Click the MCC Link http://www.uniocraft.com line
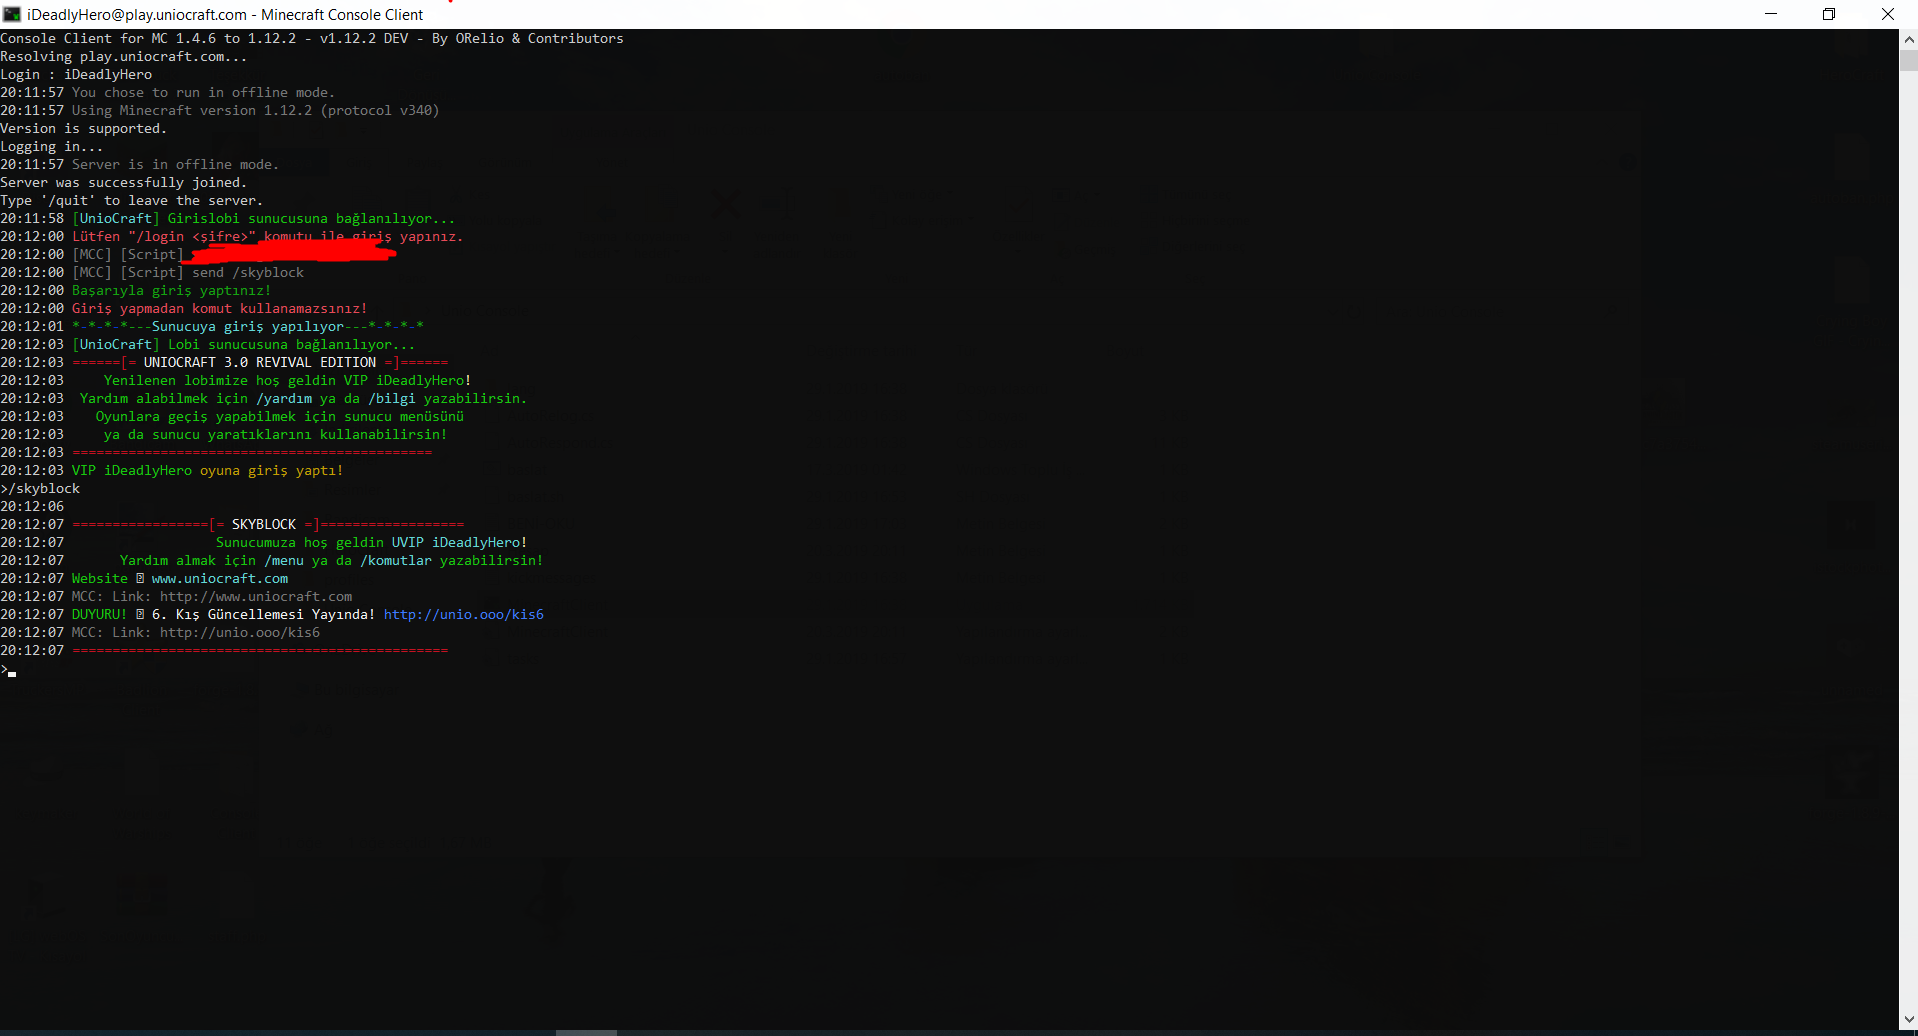The image size is (1918, 1036). (212, 596)
